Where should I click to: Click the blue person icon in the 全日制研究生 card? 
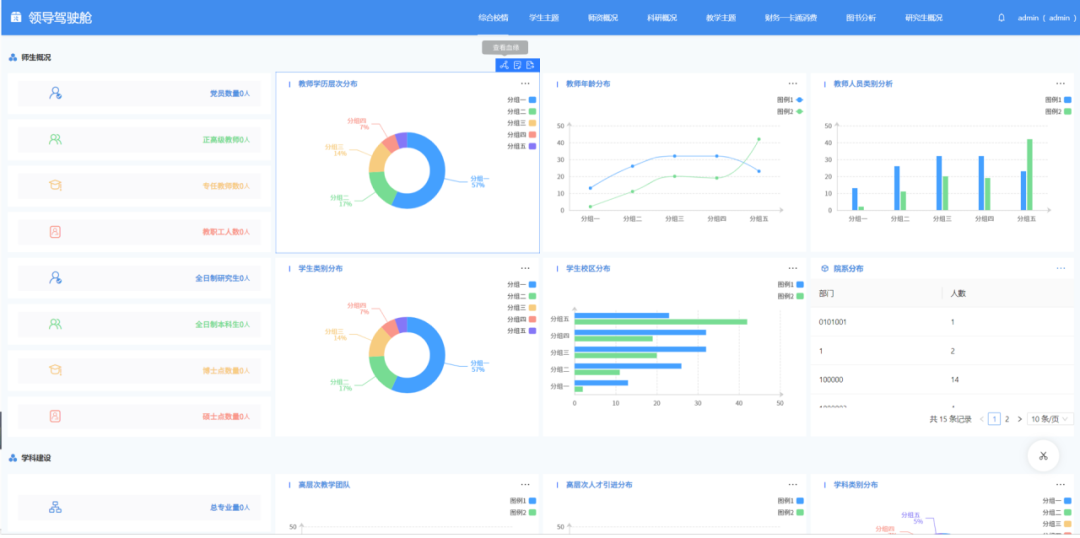tap(56, 278)
